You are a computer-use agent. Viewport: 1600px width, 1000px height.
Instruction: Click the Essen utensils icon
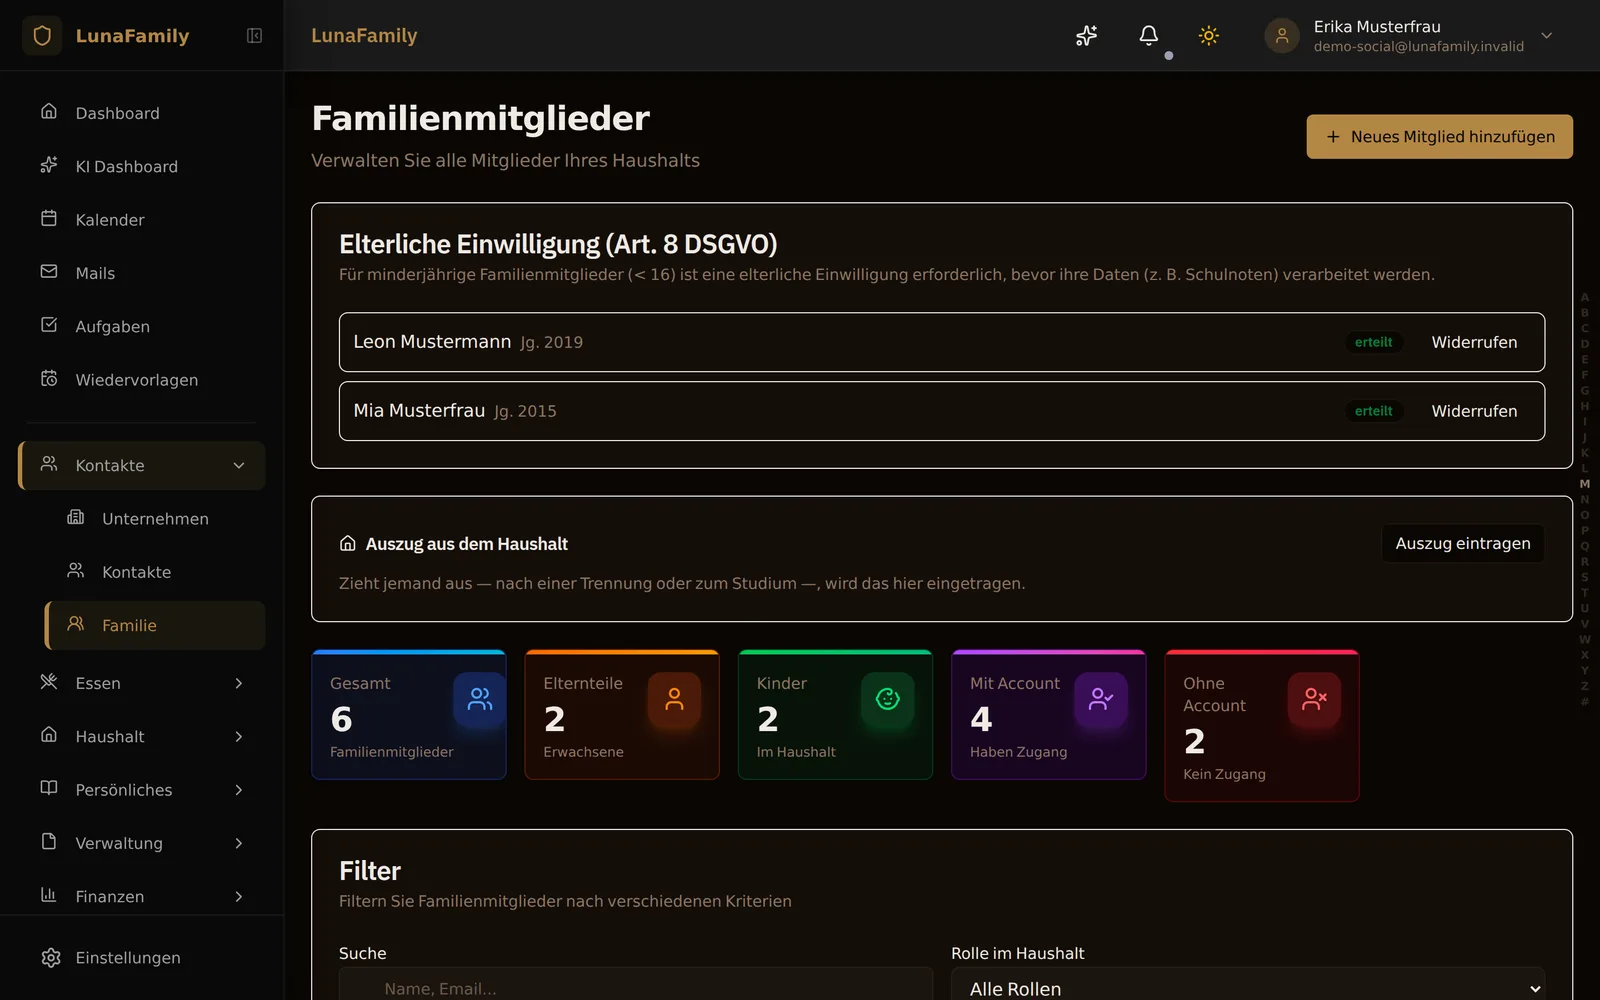tap(49, 681)
